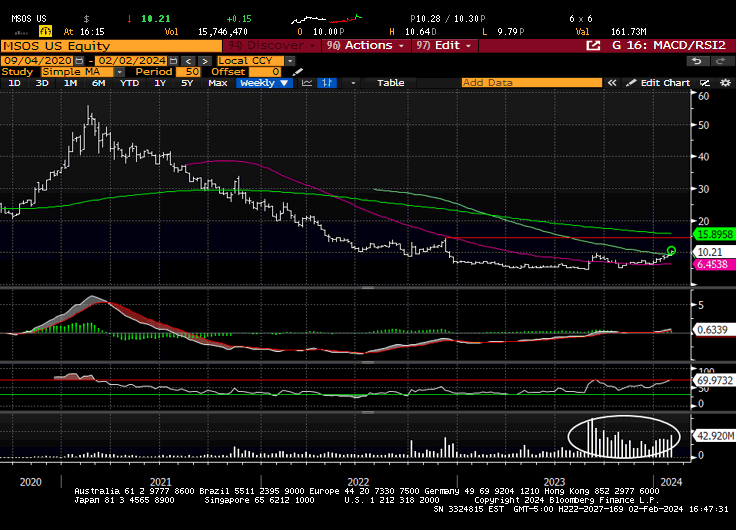Image resolution: width=736 pixels, height=530 pixels.
Task: Click the green 15.8958 moving average label
Action: coord(714,234)
